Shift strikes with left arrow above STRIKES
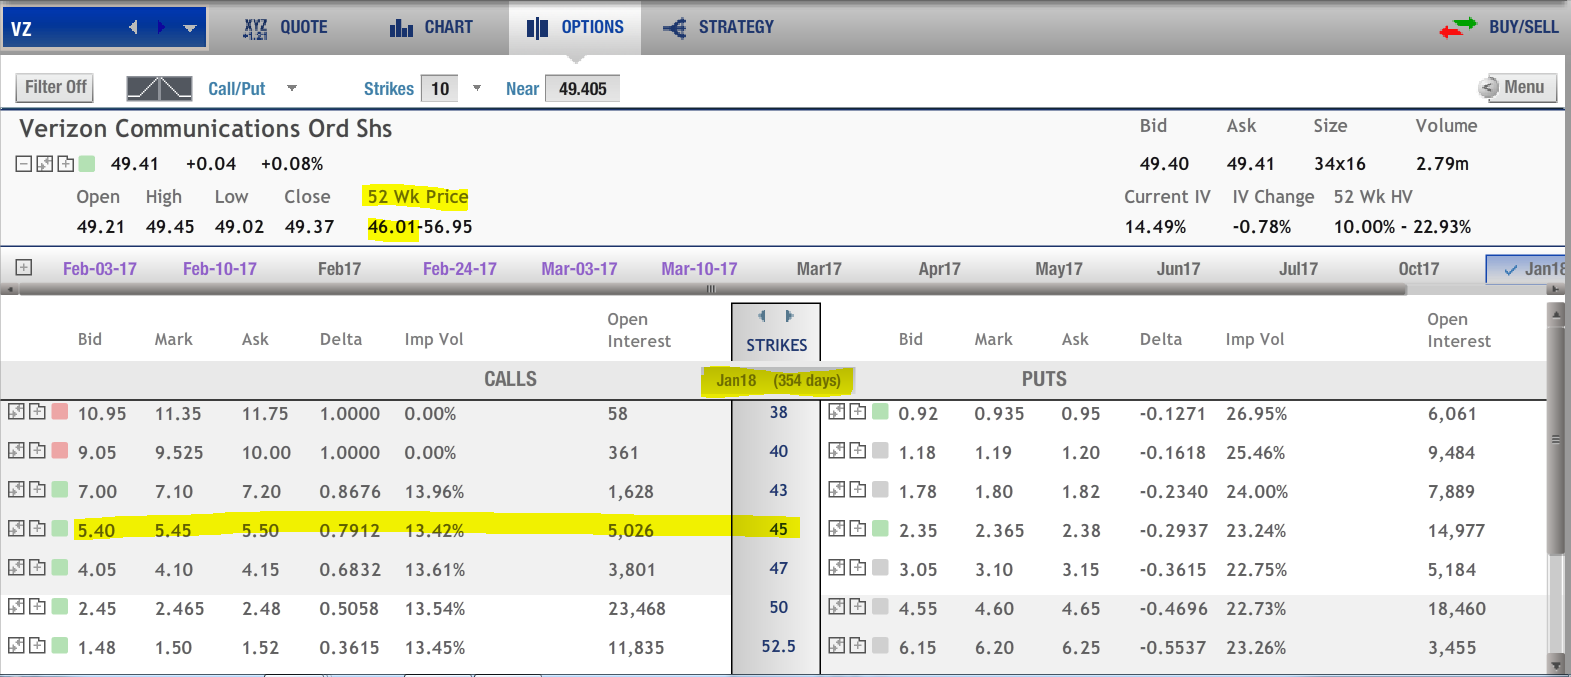1571x677 pixels. click(762, 316)
